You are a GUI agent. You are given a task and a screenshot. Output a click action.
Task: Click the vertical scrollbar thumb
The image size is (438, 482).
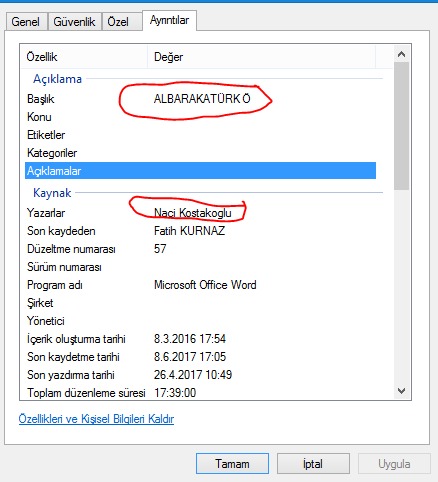tap(402, 126)
